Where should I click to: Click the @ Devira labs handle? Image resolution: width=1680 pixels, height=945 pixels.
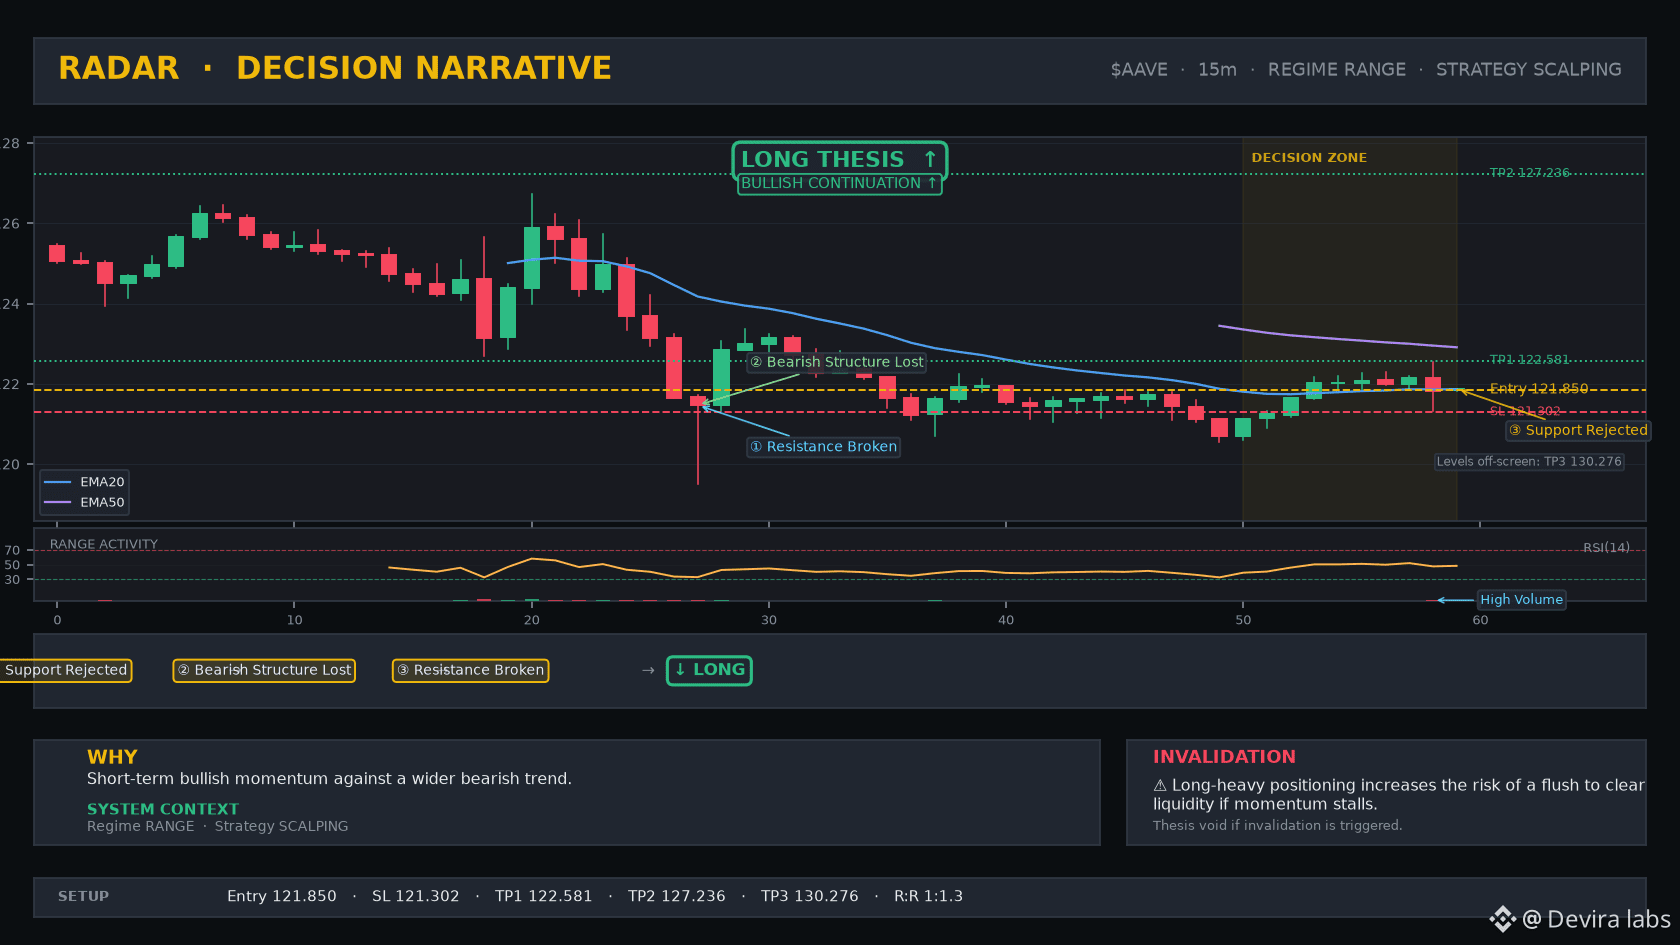pos(1596,919)
